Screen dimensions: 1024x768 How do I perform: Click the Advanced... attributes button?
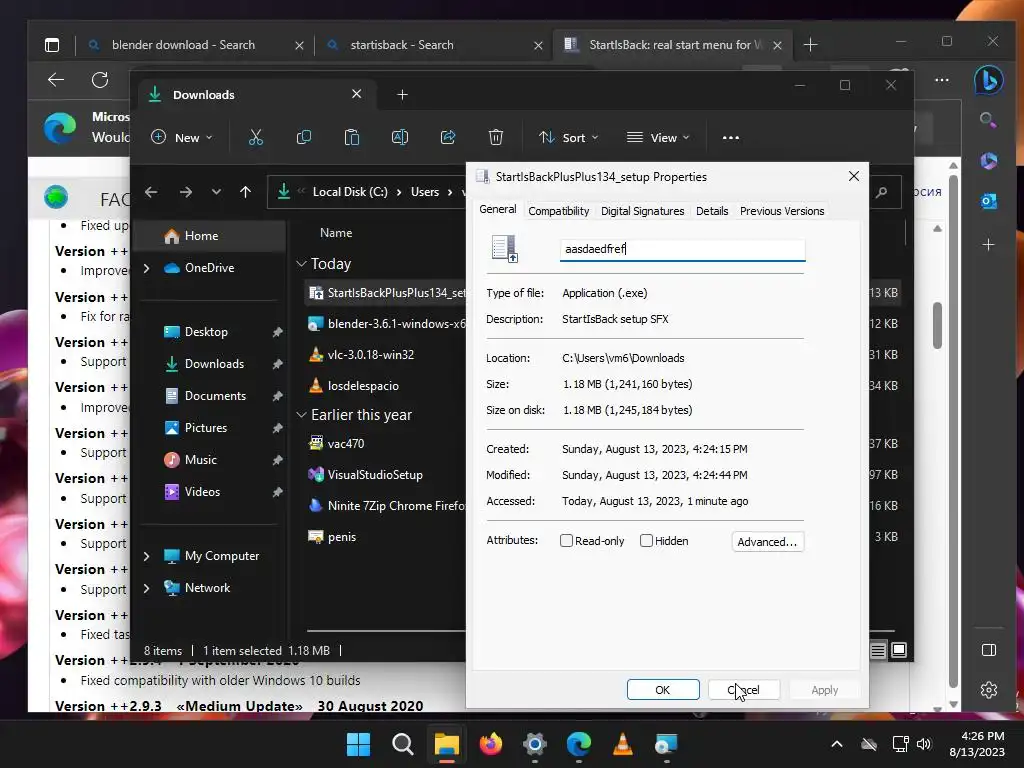click(x=767, y=541)
